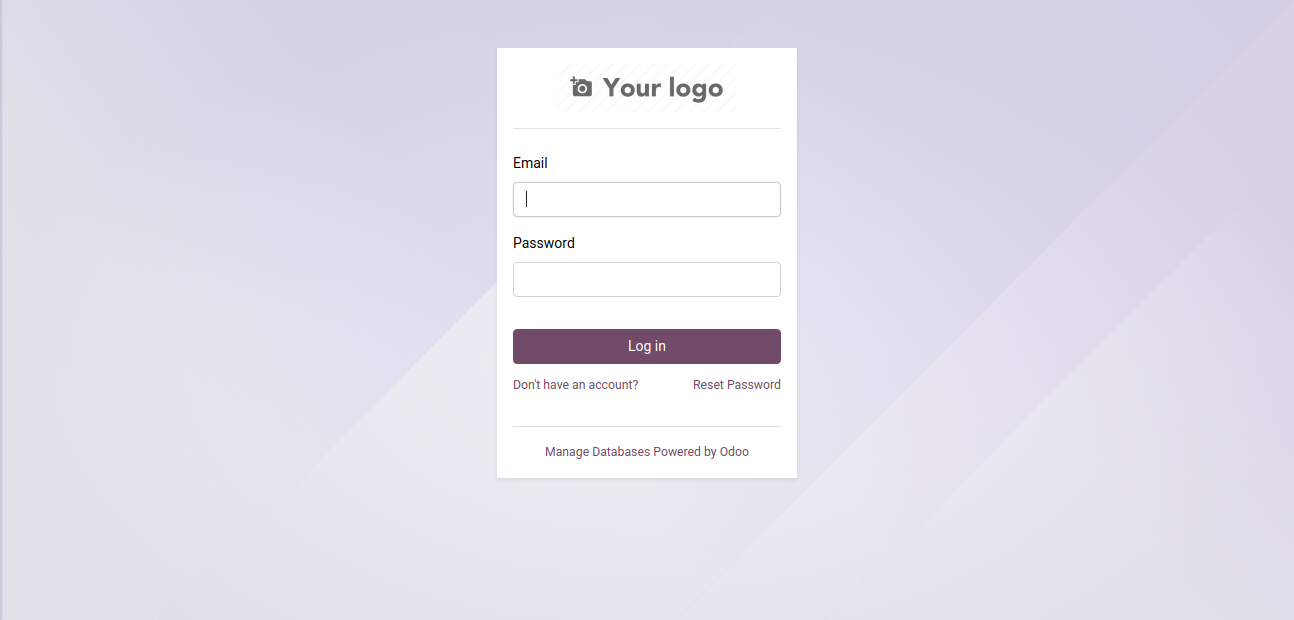Click the word 'Odoo' in the footer
Viewport: 1294px width, 620px height.
(734, 452)
